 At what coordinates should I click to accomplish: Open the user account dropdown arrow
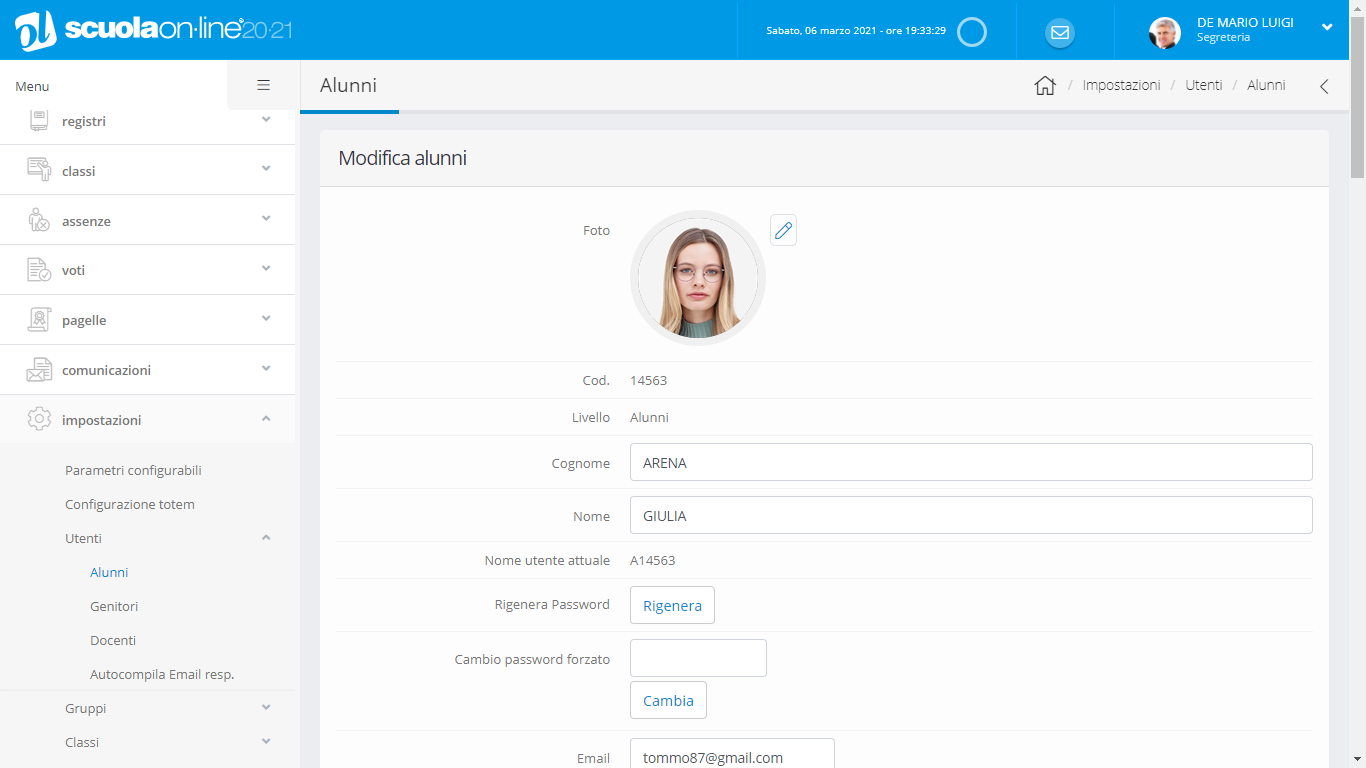1327,27
